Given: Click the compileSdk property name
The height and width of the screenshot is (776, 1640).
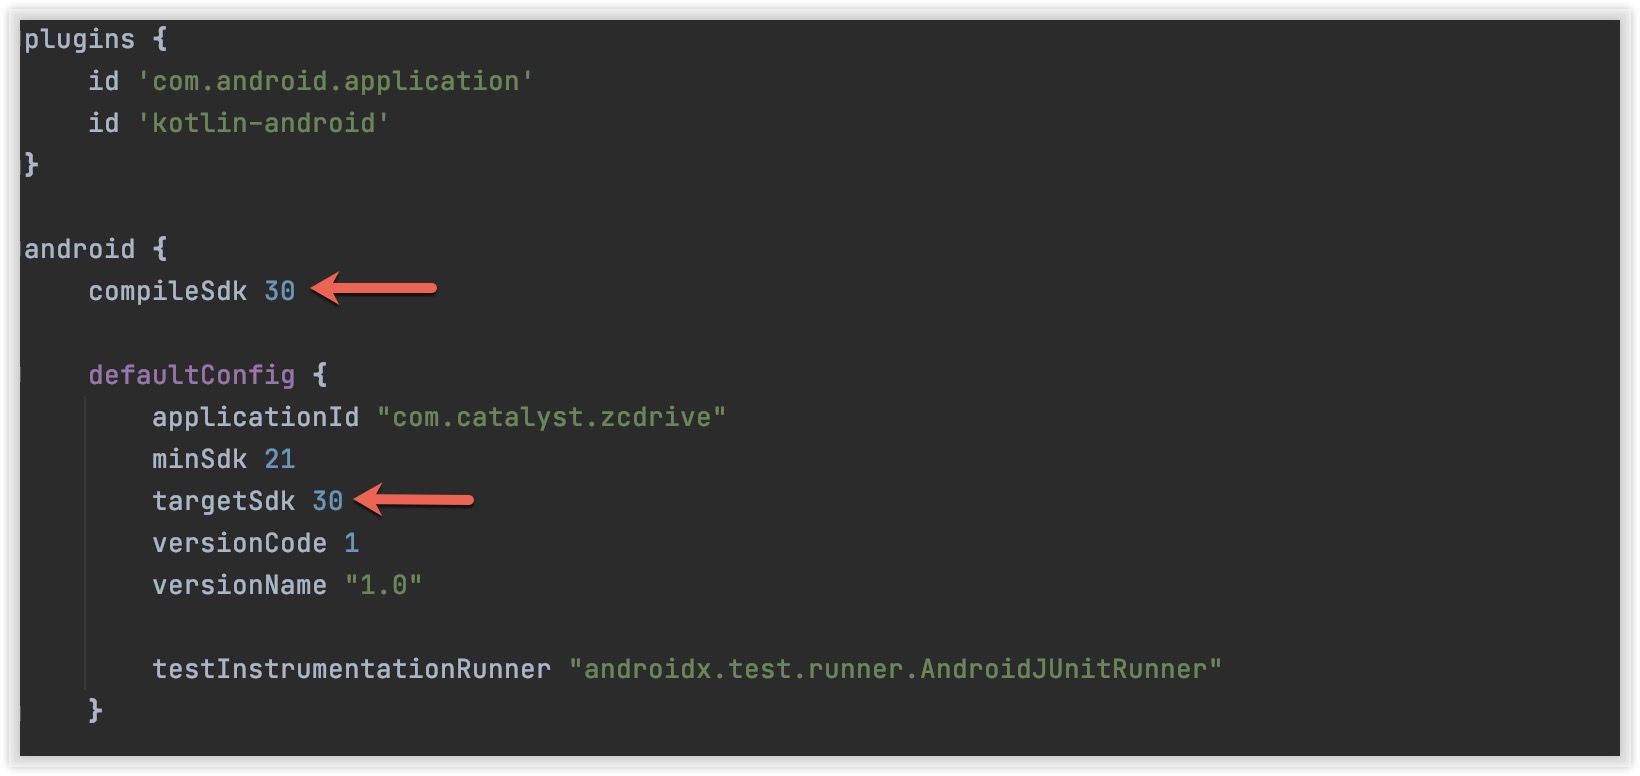Looking at the screenshot, I should 167,291.
